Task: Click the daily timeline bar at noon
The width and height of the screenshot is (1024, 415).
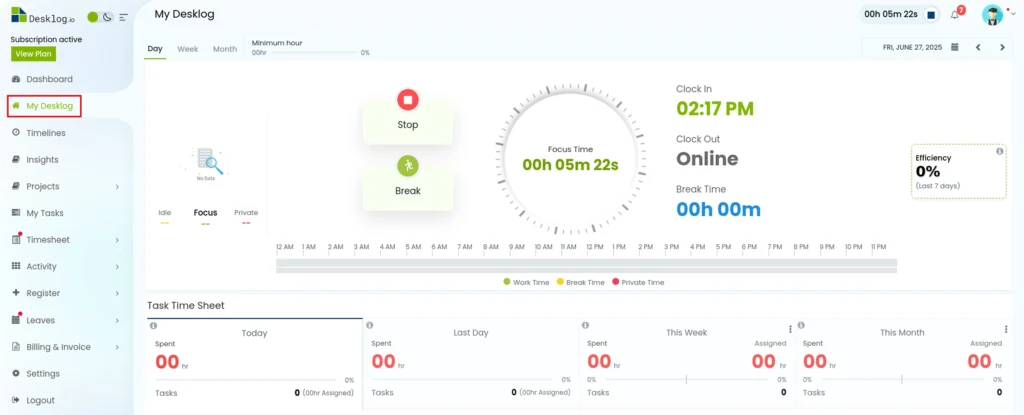Action: tap(594, 265)
